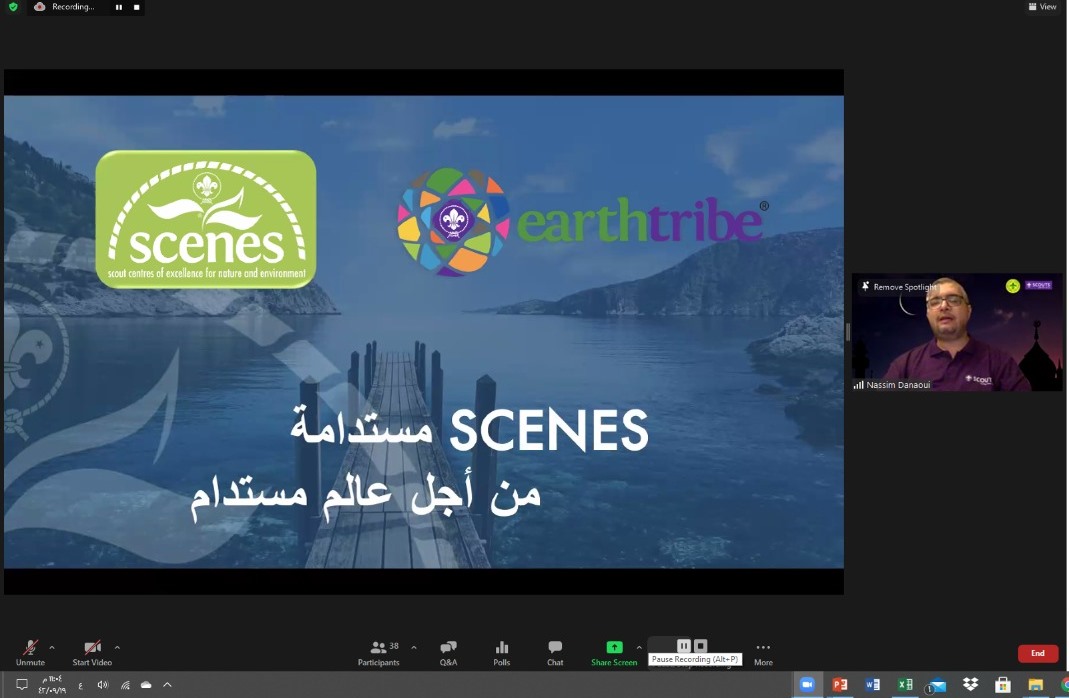Expand video options arrow beside Start Video
1069x698 pixels.
[117, 647]
